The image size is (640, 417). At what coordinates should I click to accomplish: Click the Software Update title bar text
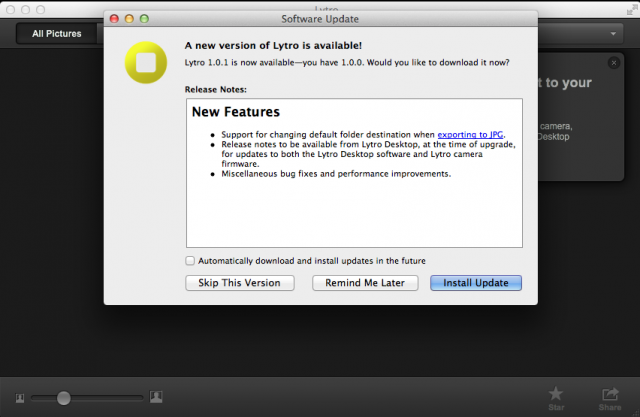[320, 19]
